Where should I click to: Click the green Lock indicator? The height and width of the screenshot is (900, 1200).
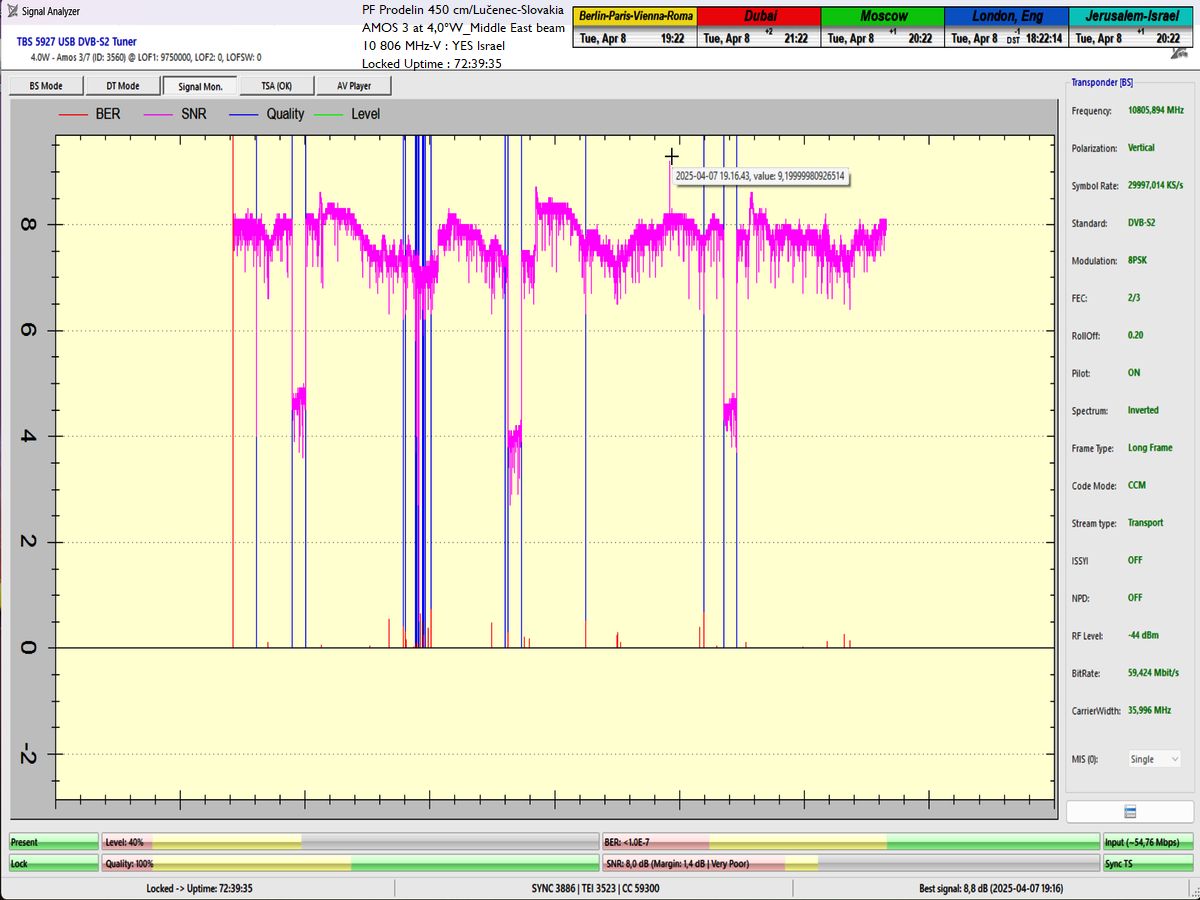[x=54, y=864]
